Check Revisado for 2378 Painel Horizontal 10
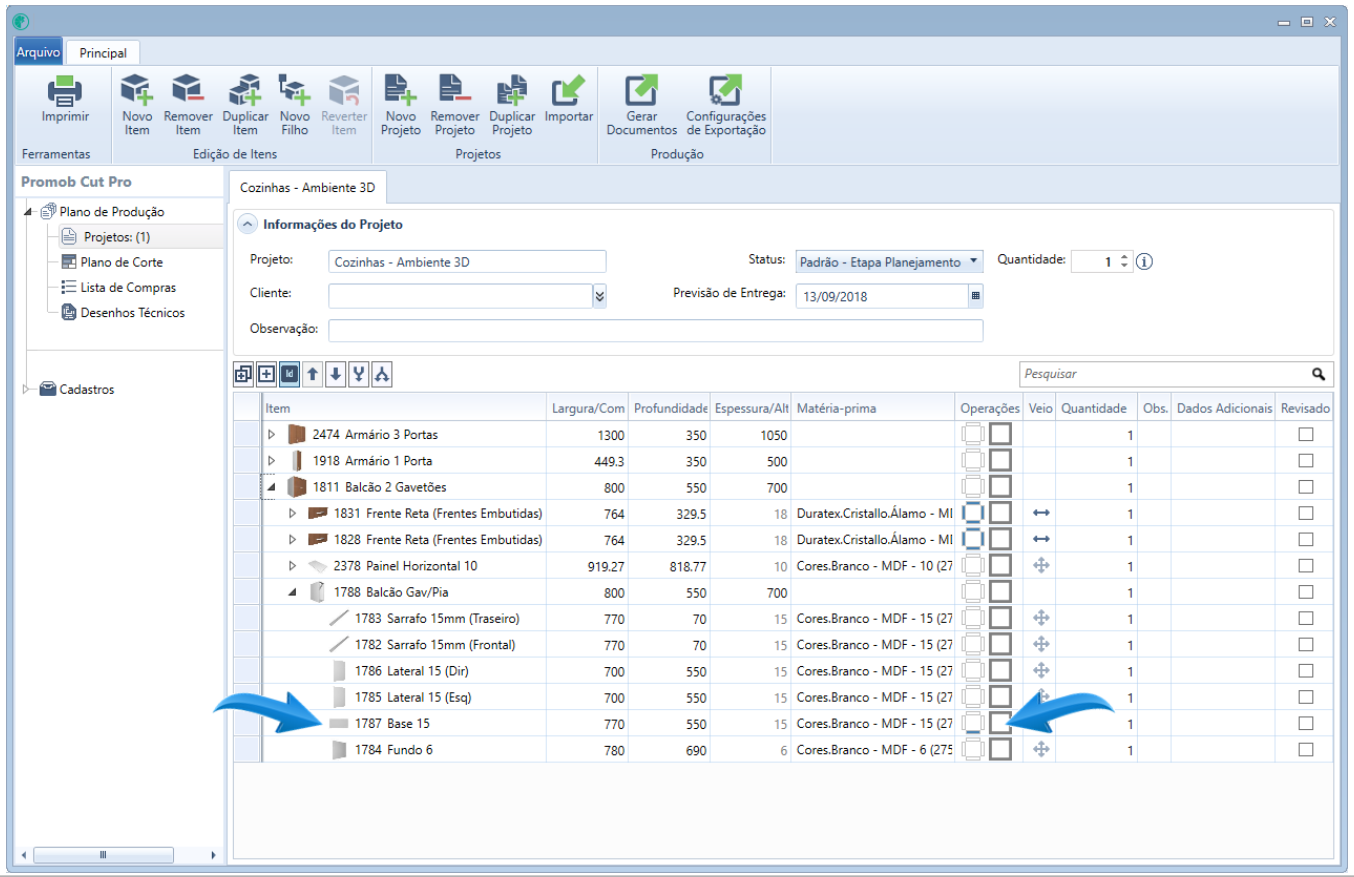 coord(1305,566)
